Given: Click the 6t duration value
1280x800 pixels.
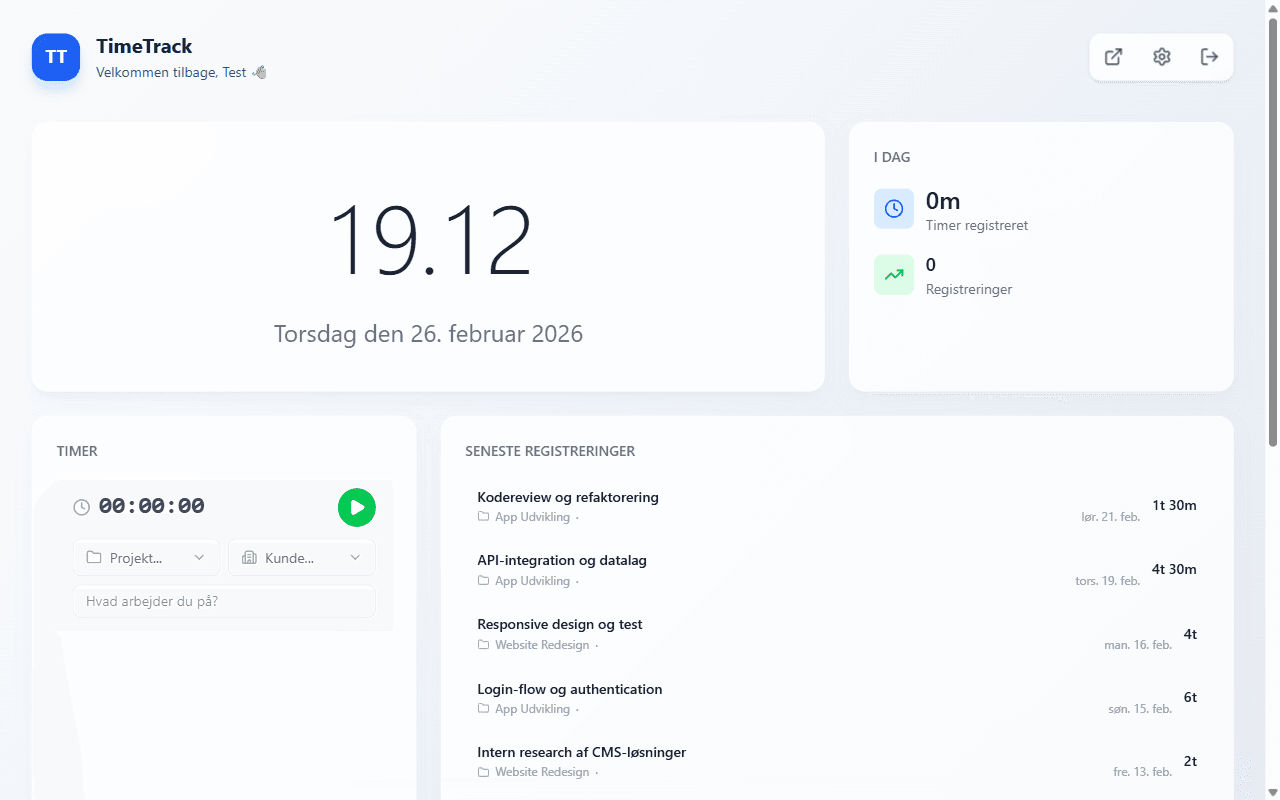Looking at the screenshot, I should [1190, 697].
